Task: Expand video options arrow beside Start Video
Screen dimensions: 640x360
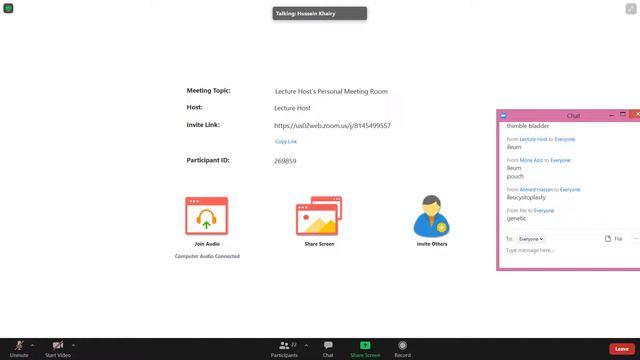Action: click(x=73, y=345)
